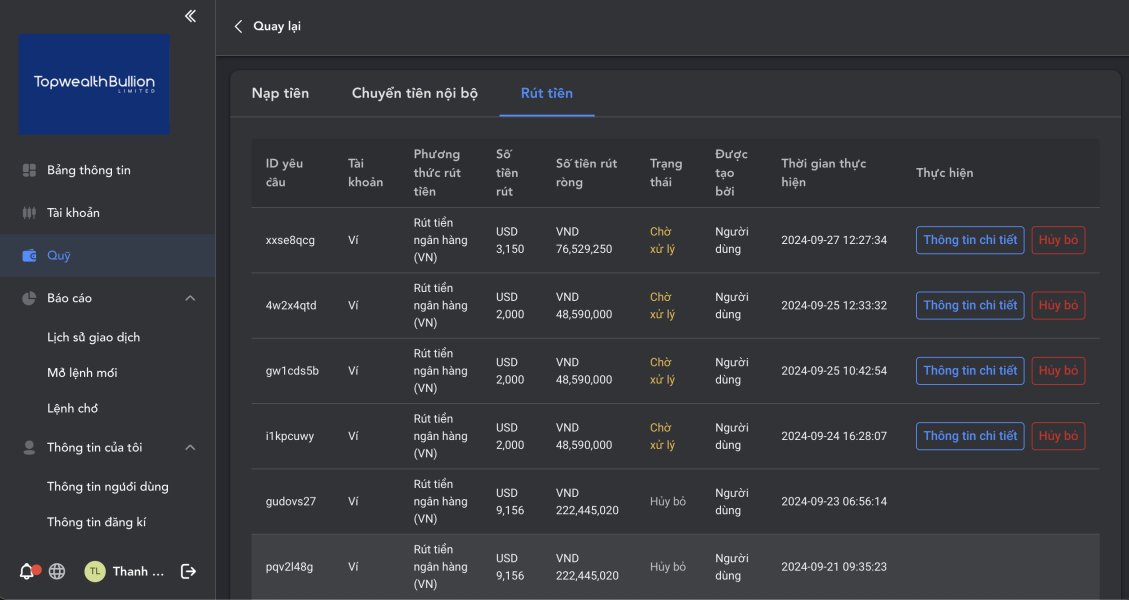Click the Tài khoản sidebar icon
1129x600 pixels.
pyautogui.click(x=29, y=213)
